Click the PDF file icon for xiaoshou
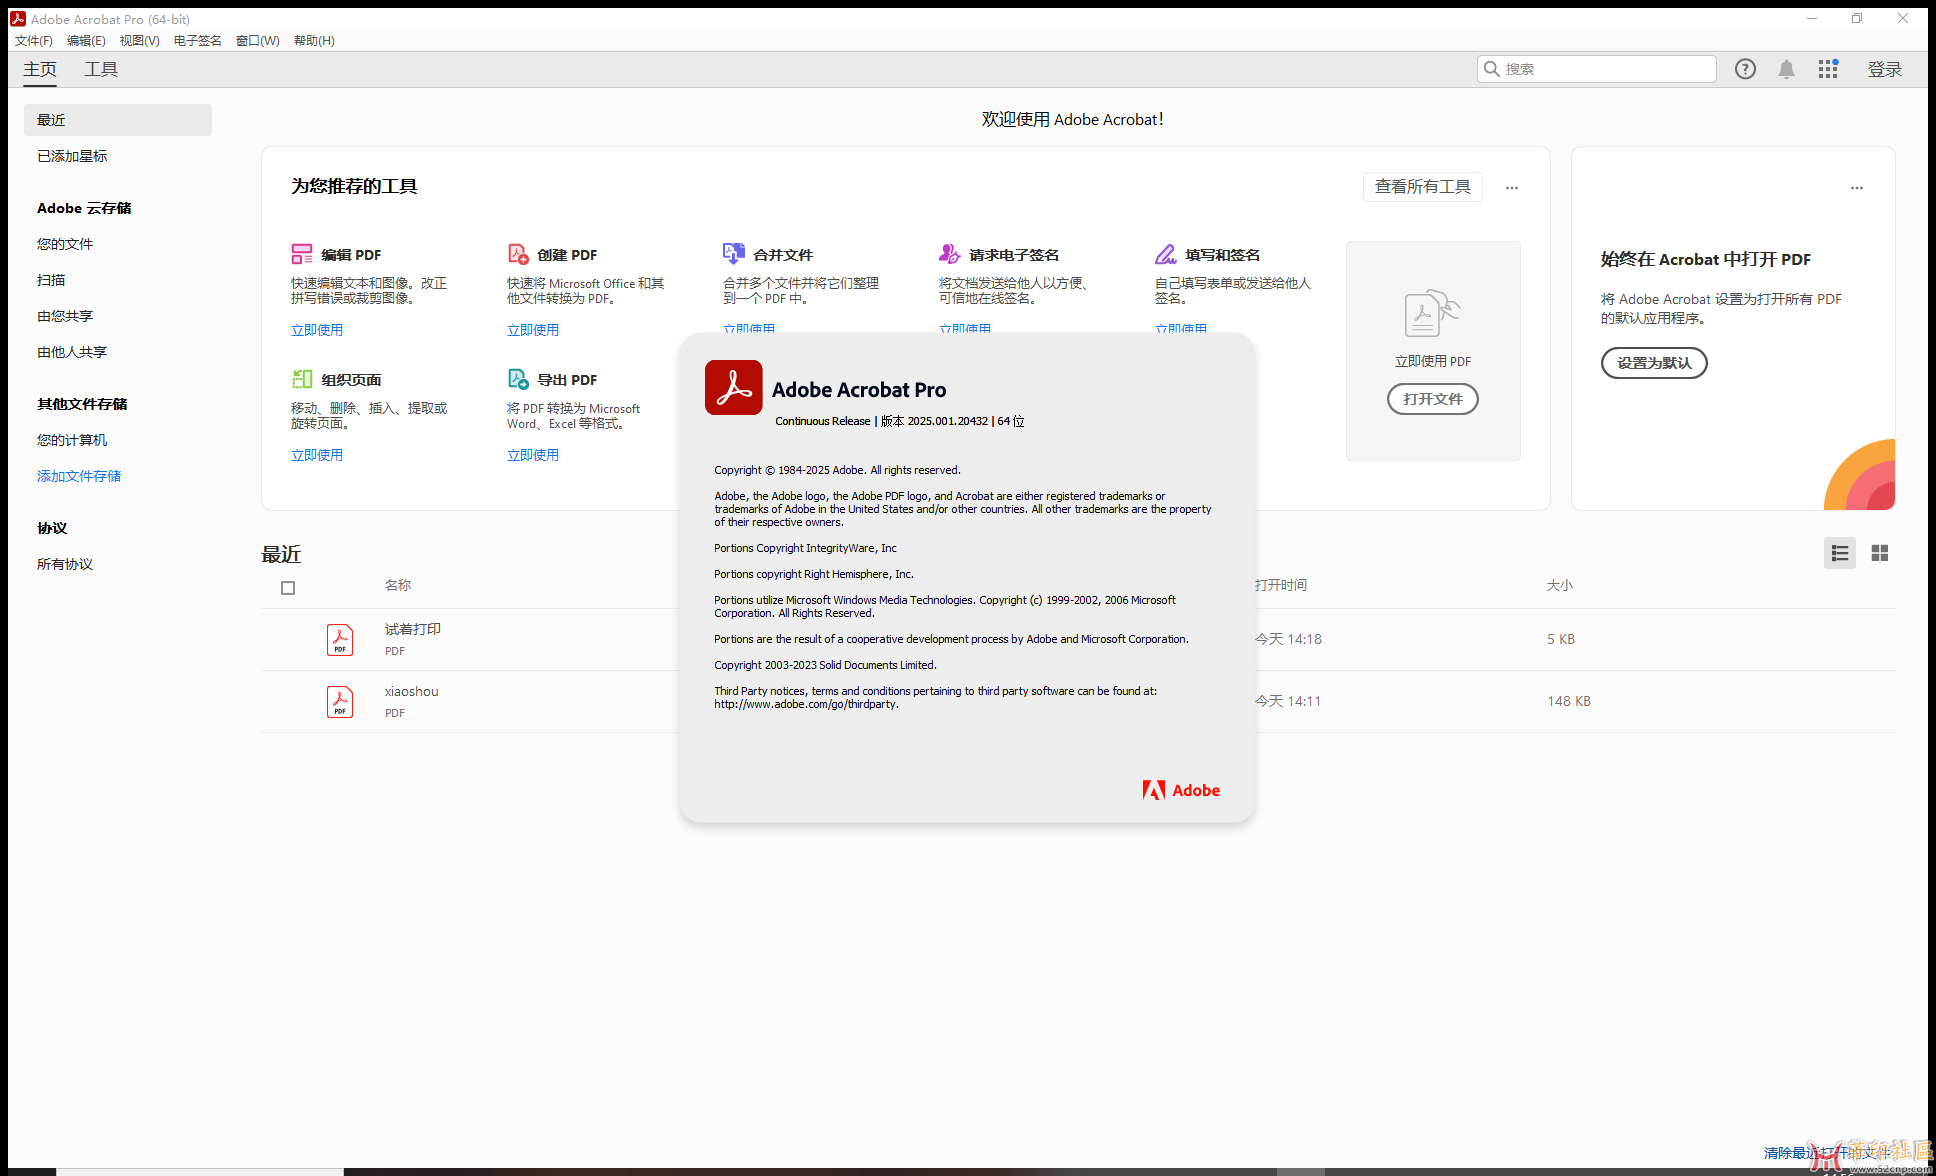The image size is (1936, 1176). click(340, 701)
